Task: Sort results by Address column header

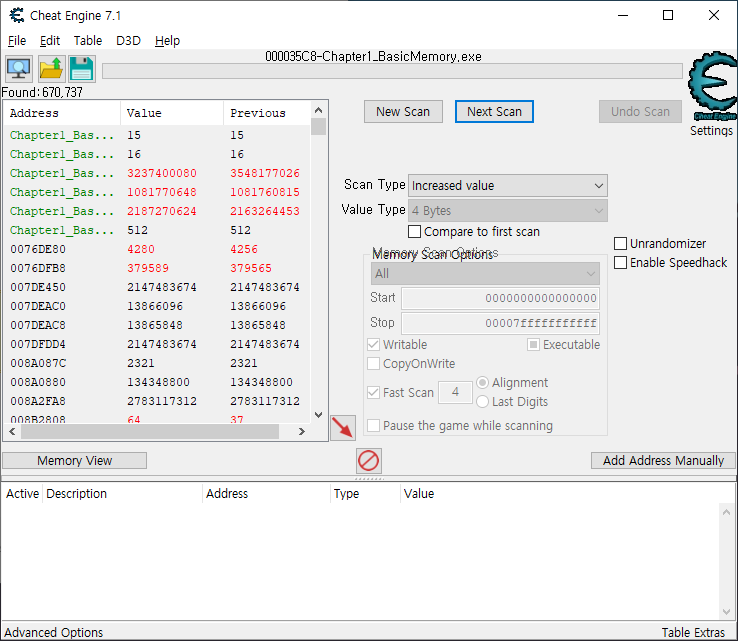Action: pyautogui.click(x=62, y=113)
